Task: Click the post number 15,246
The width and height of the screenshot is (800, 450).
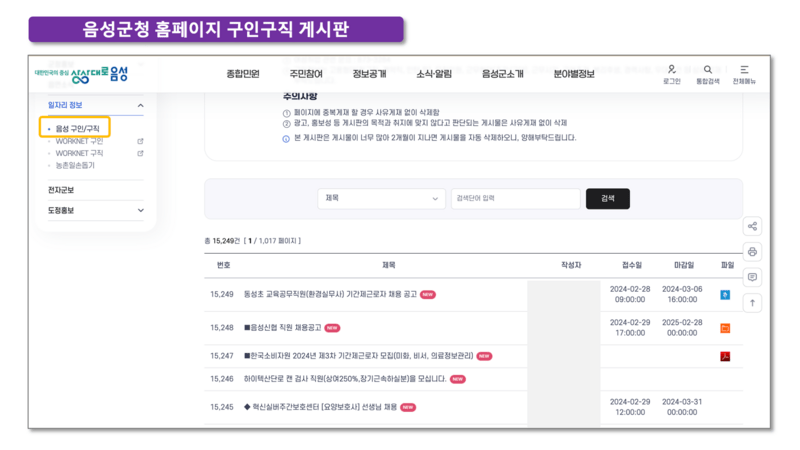Action: click(221, 379)
